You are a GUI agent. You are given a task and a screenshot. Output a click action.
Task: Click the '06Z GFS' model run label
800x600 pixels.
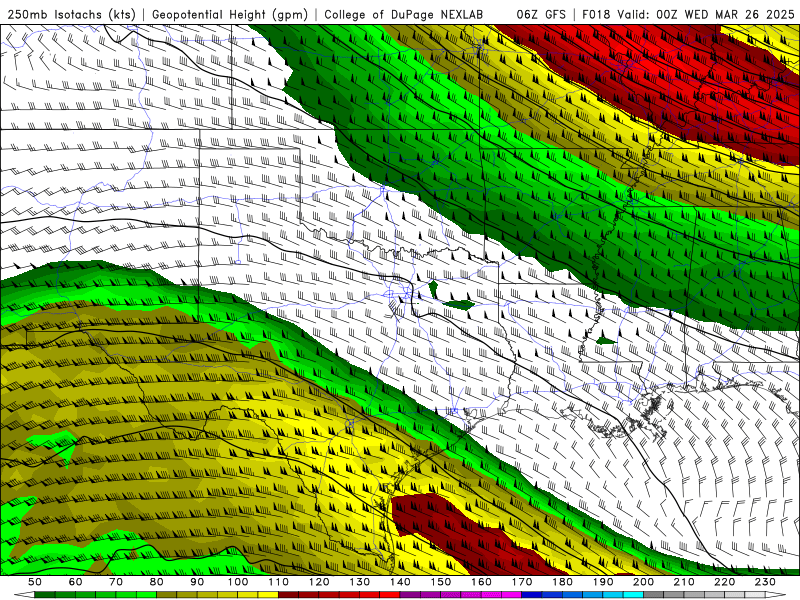541,15
